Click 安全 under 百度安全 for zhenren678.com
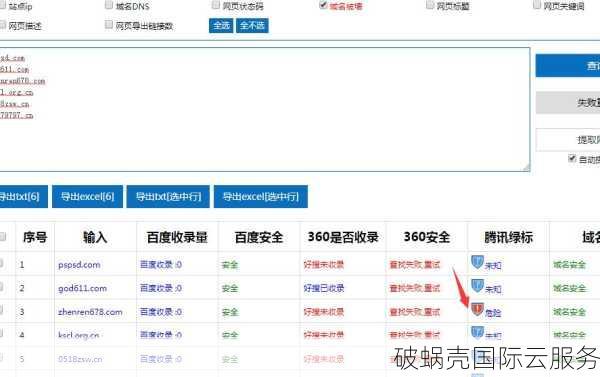The image size is (600, 377). 230,312
